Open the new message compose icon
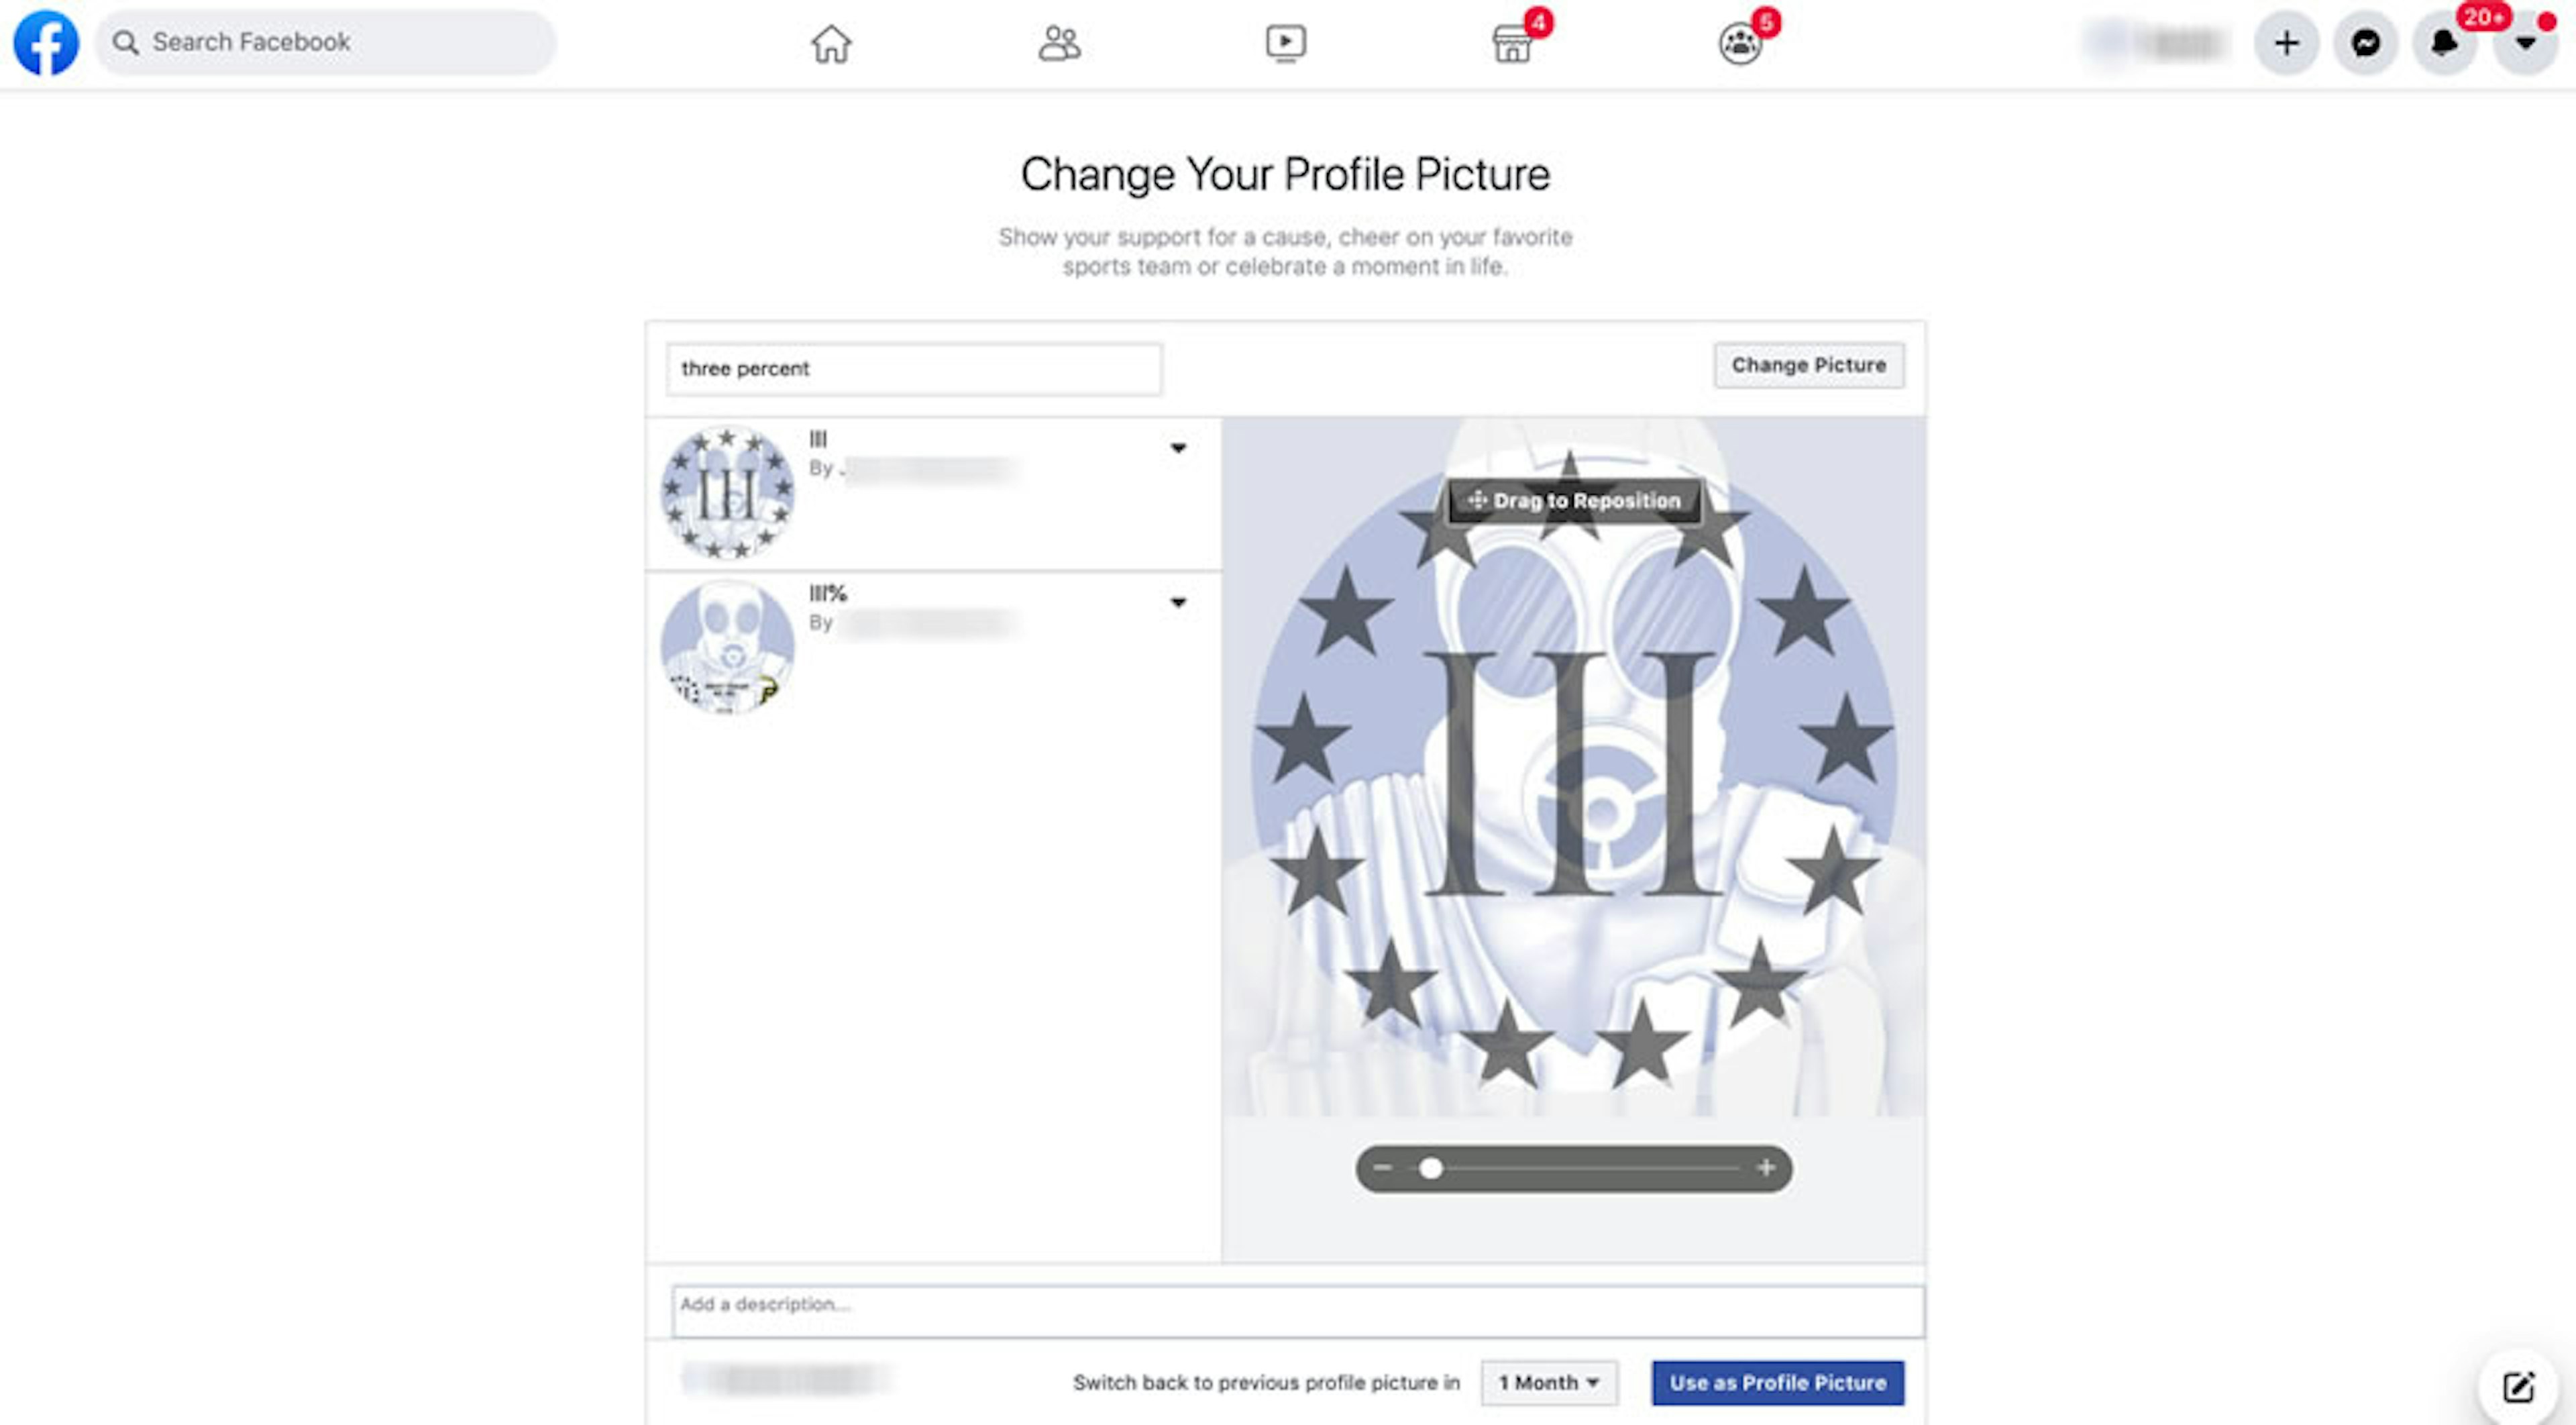2576x1425 pixels. [2518, 1386]
